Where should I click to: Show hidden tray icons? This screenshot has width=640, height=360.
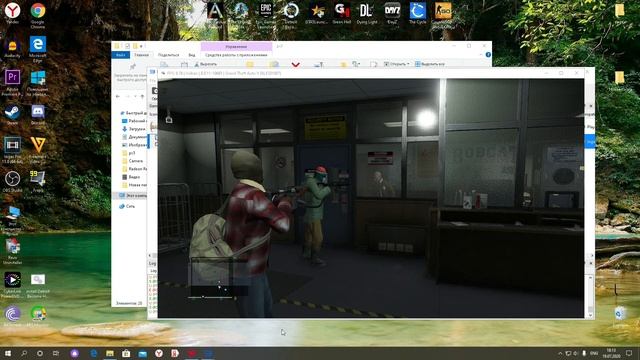point(560,353)
